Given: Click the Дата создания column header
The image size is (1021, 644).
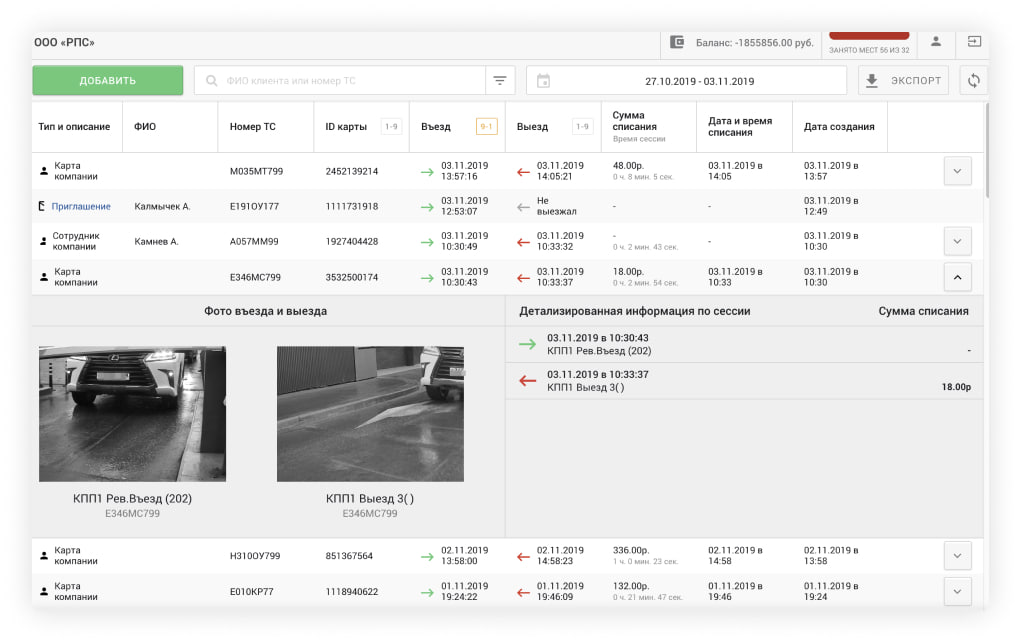Looking at the screenshot, I should [839, 127].
